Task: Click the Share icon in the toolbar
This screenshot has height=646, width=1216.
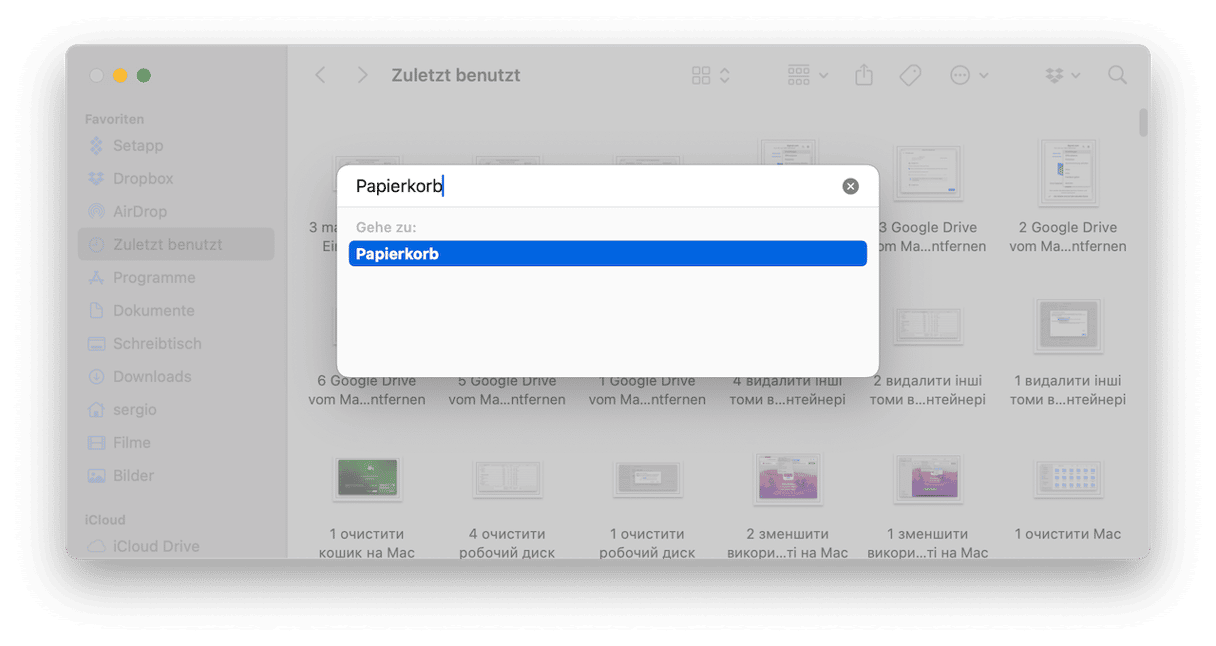Action: 865,76
